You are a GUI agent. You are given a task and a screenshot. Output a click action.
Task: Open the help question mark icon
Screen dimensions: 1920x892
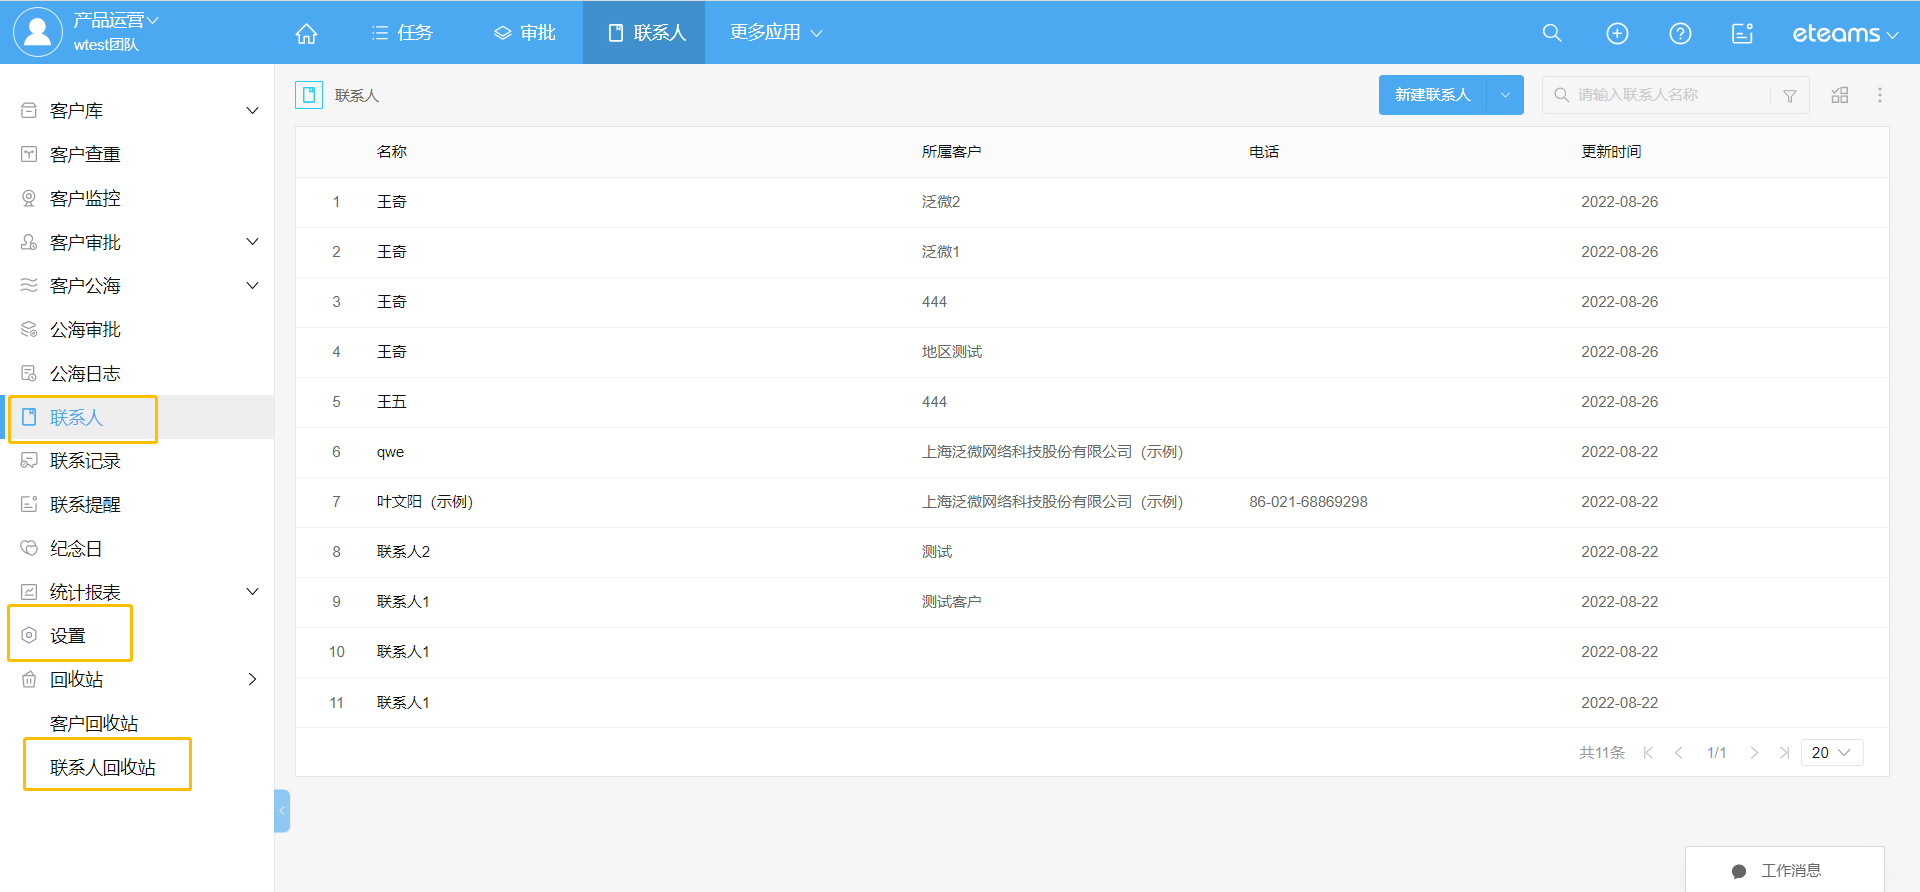pyautogui.click(x=1680, y=33)
